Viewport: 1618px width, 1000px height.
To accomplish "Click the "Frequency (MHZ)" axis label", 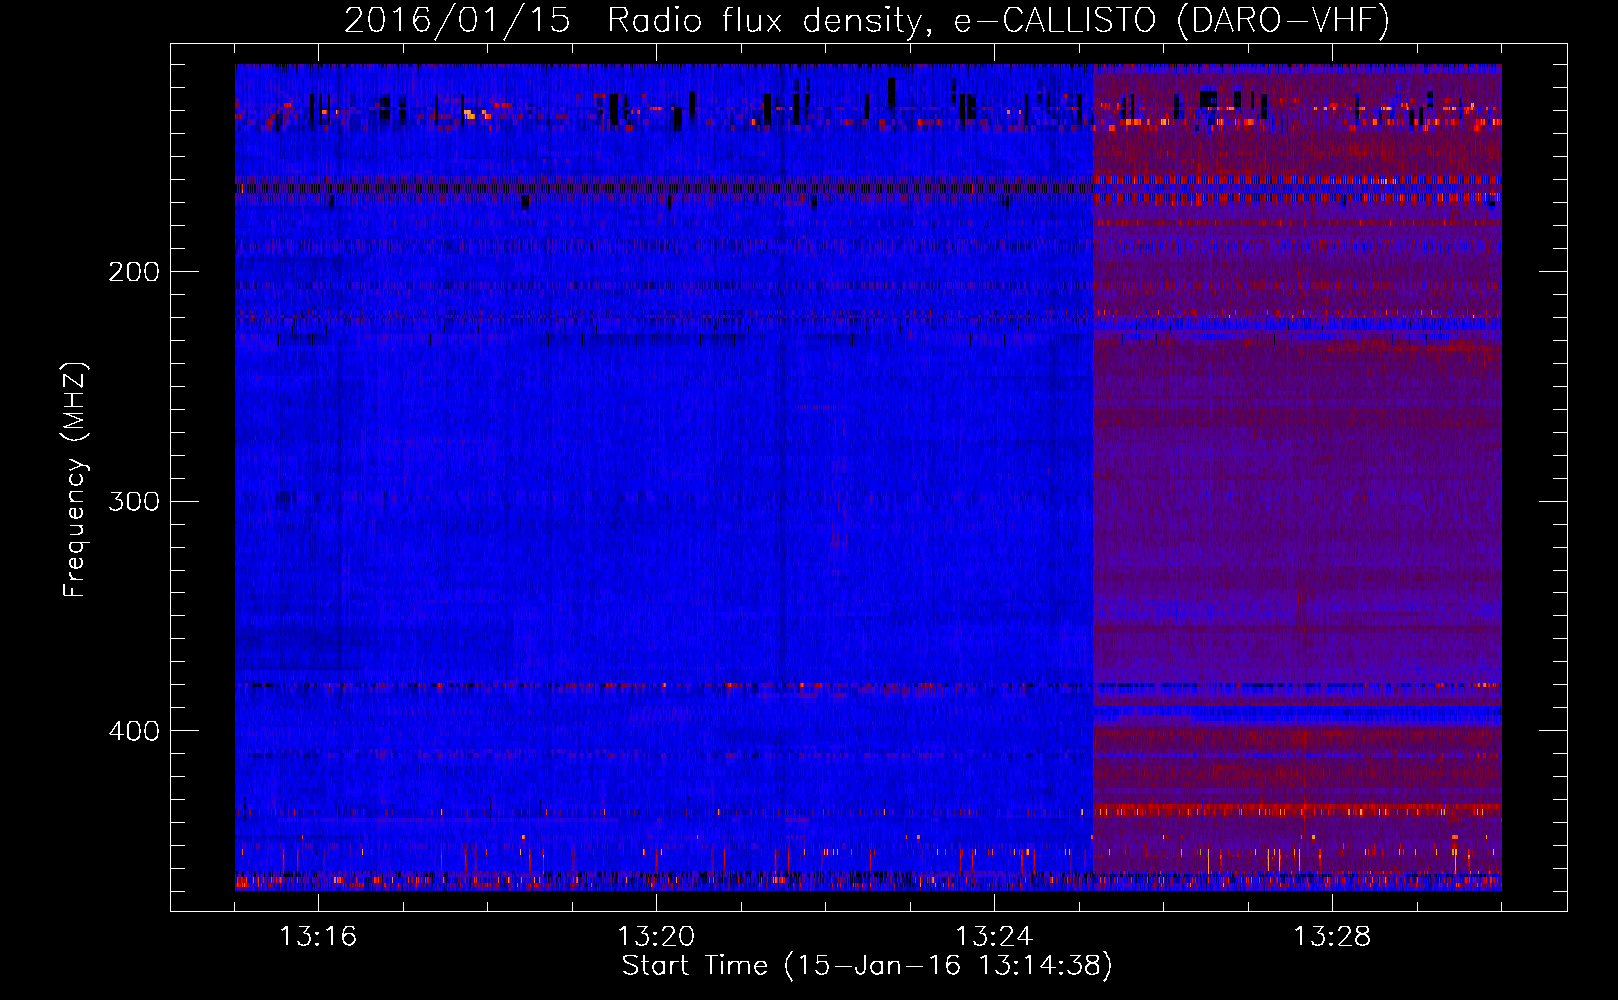I will pos(76,480).
